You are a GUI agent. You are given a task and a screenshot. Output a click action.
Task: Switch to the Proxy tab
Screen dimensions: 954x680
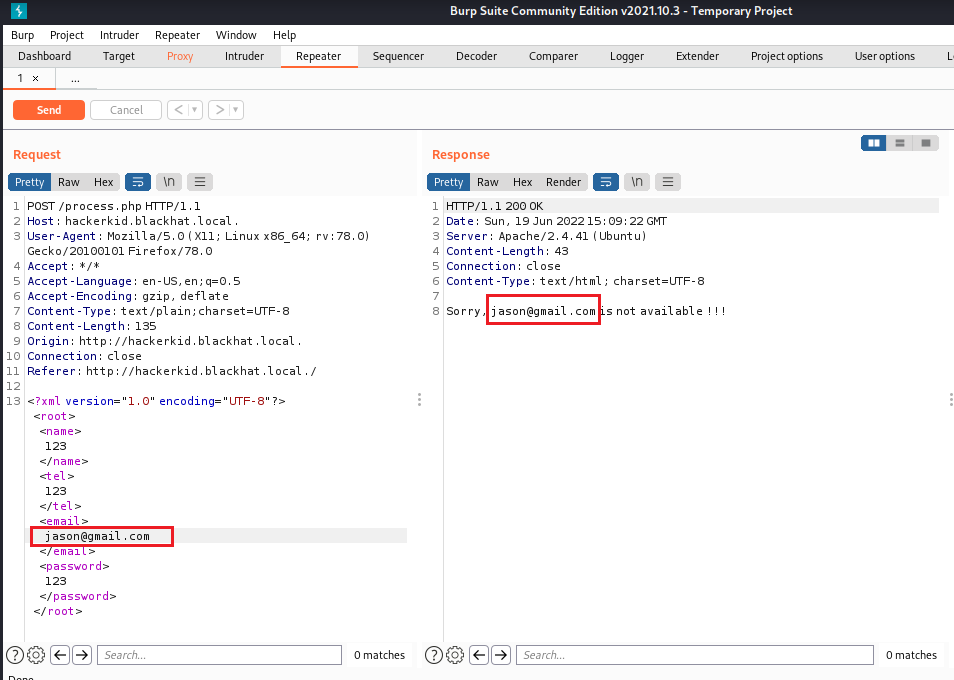click(180, 57)
